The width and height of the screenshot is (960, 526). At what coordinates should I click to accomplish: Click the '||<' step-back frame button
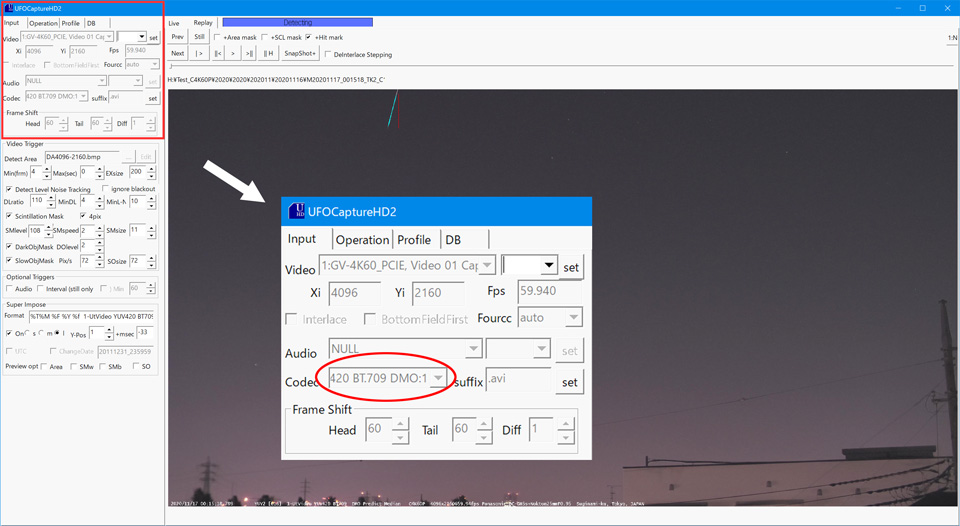(218, 54)
